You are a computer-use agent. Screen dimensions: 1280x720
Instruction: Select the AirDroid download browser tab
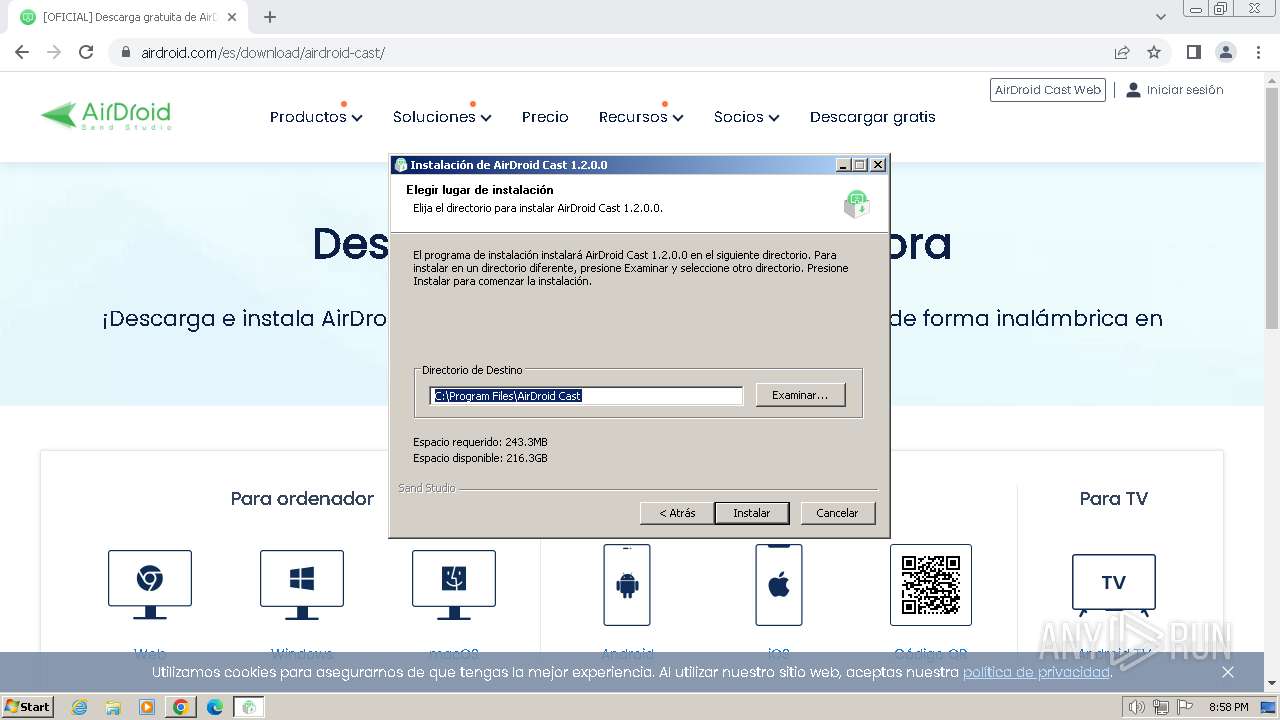coord(130,17)
